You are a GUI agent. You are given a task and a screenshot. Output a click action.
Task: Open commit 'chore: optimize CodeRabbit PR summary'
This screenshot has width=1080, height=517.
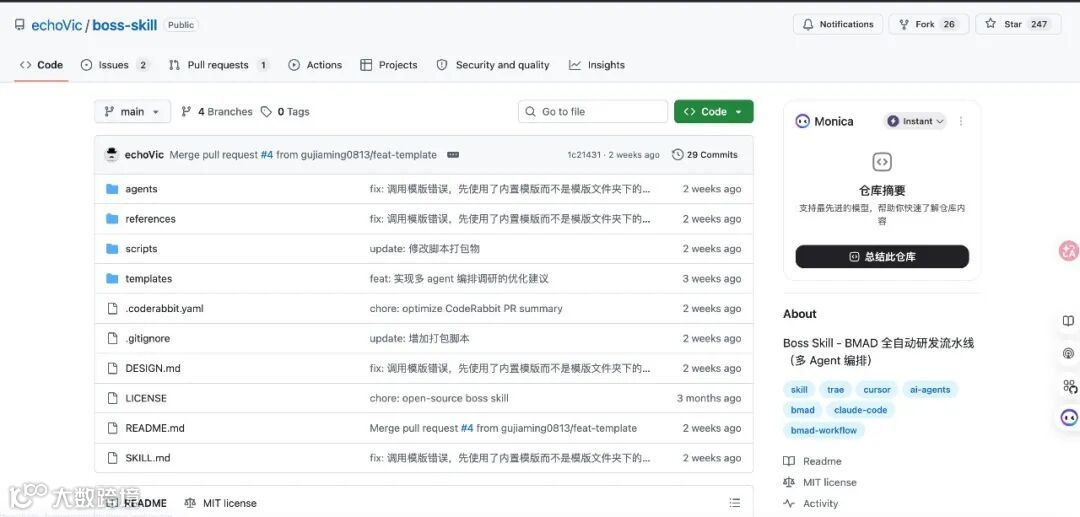[466, 308]
